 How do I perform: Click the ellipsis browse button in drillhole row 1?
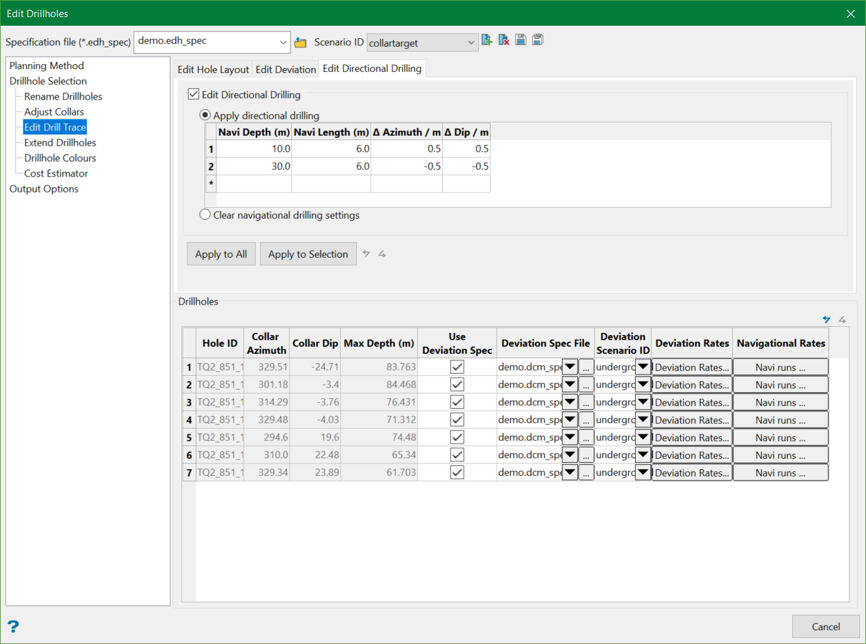(586, 367)
